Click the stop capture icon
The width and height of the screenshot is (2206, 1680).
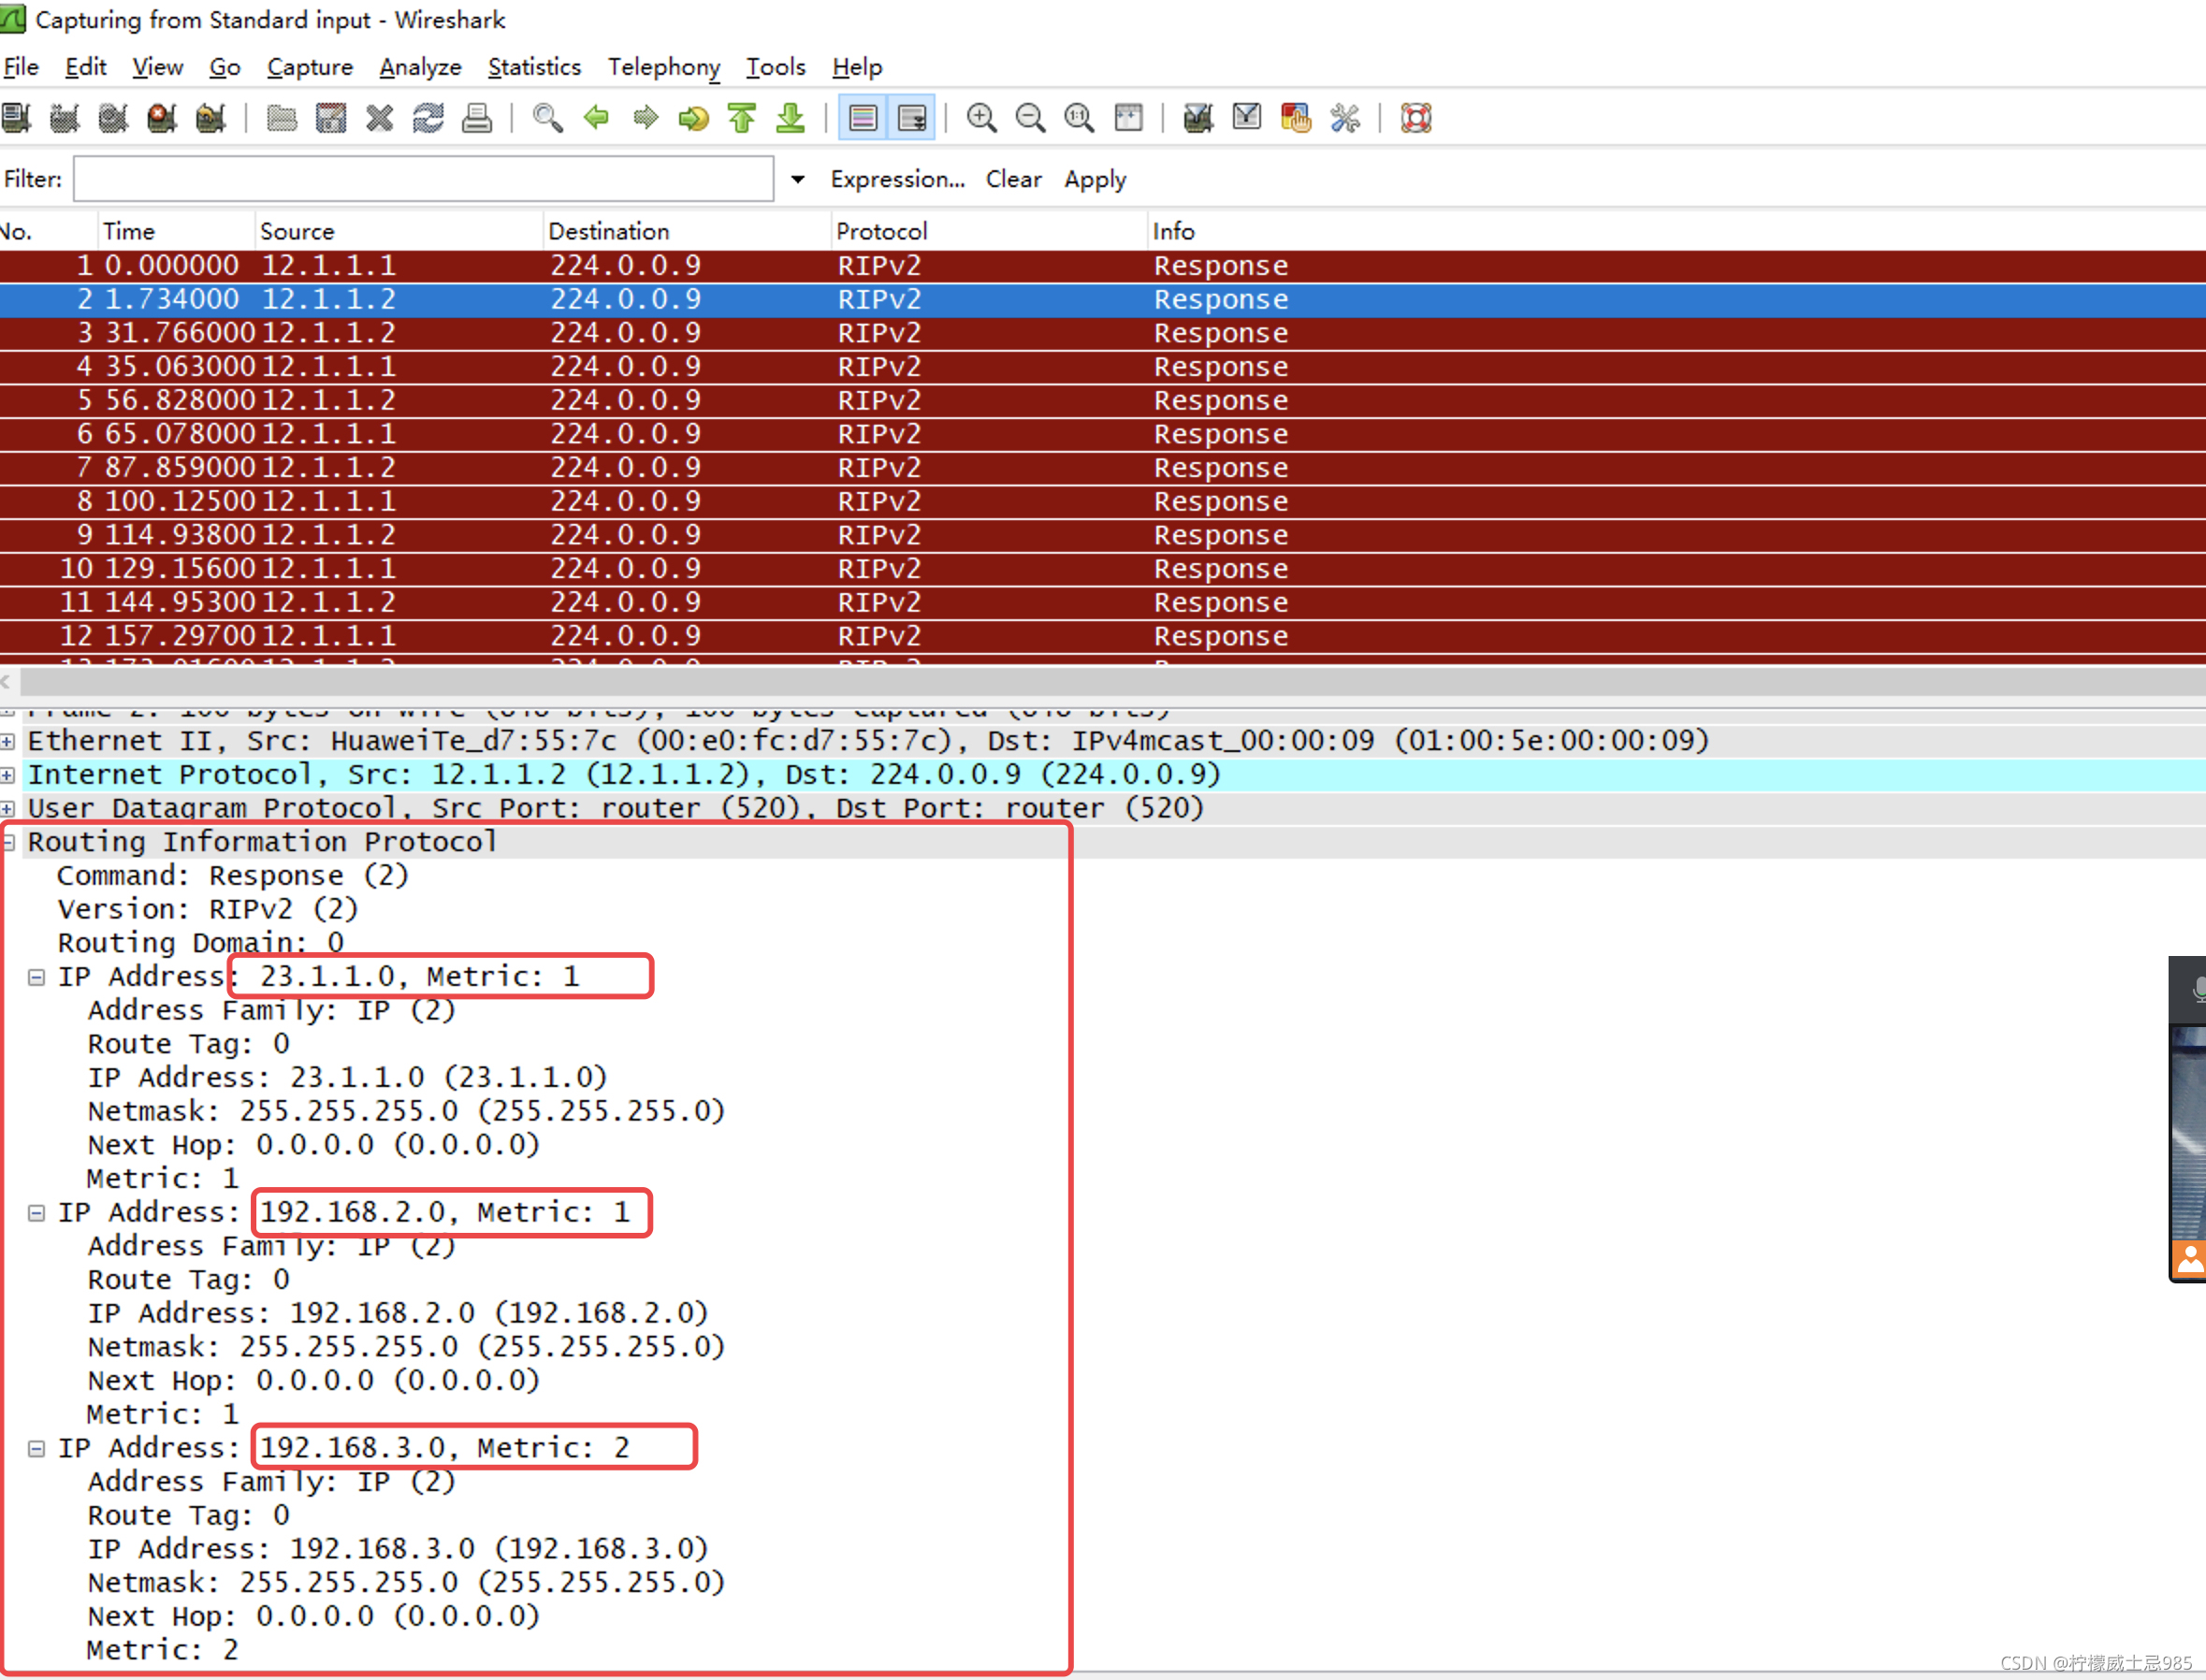(161, 118)
